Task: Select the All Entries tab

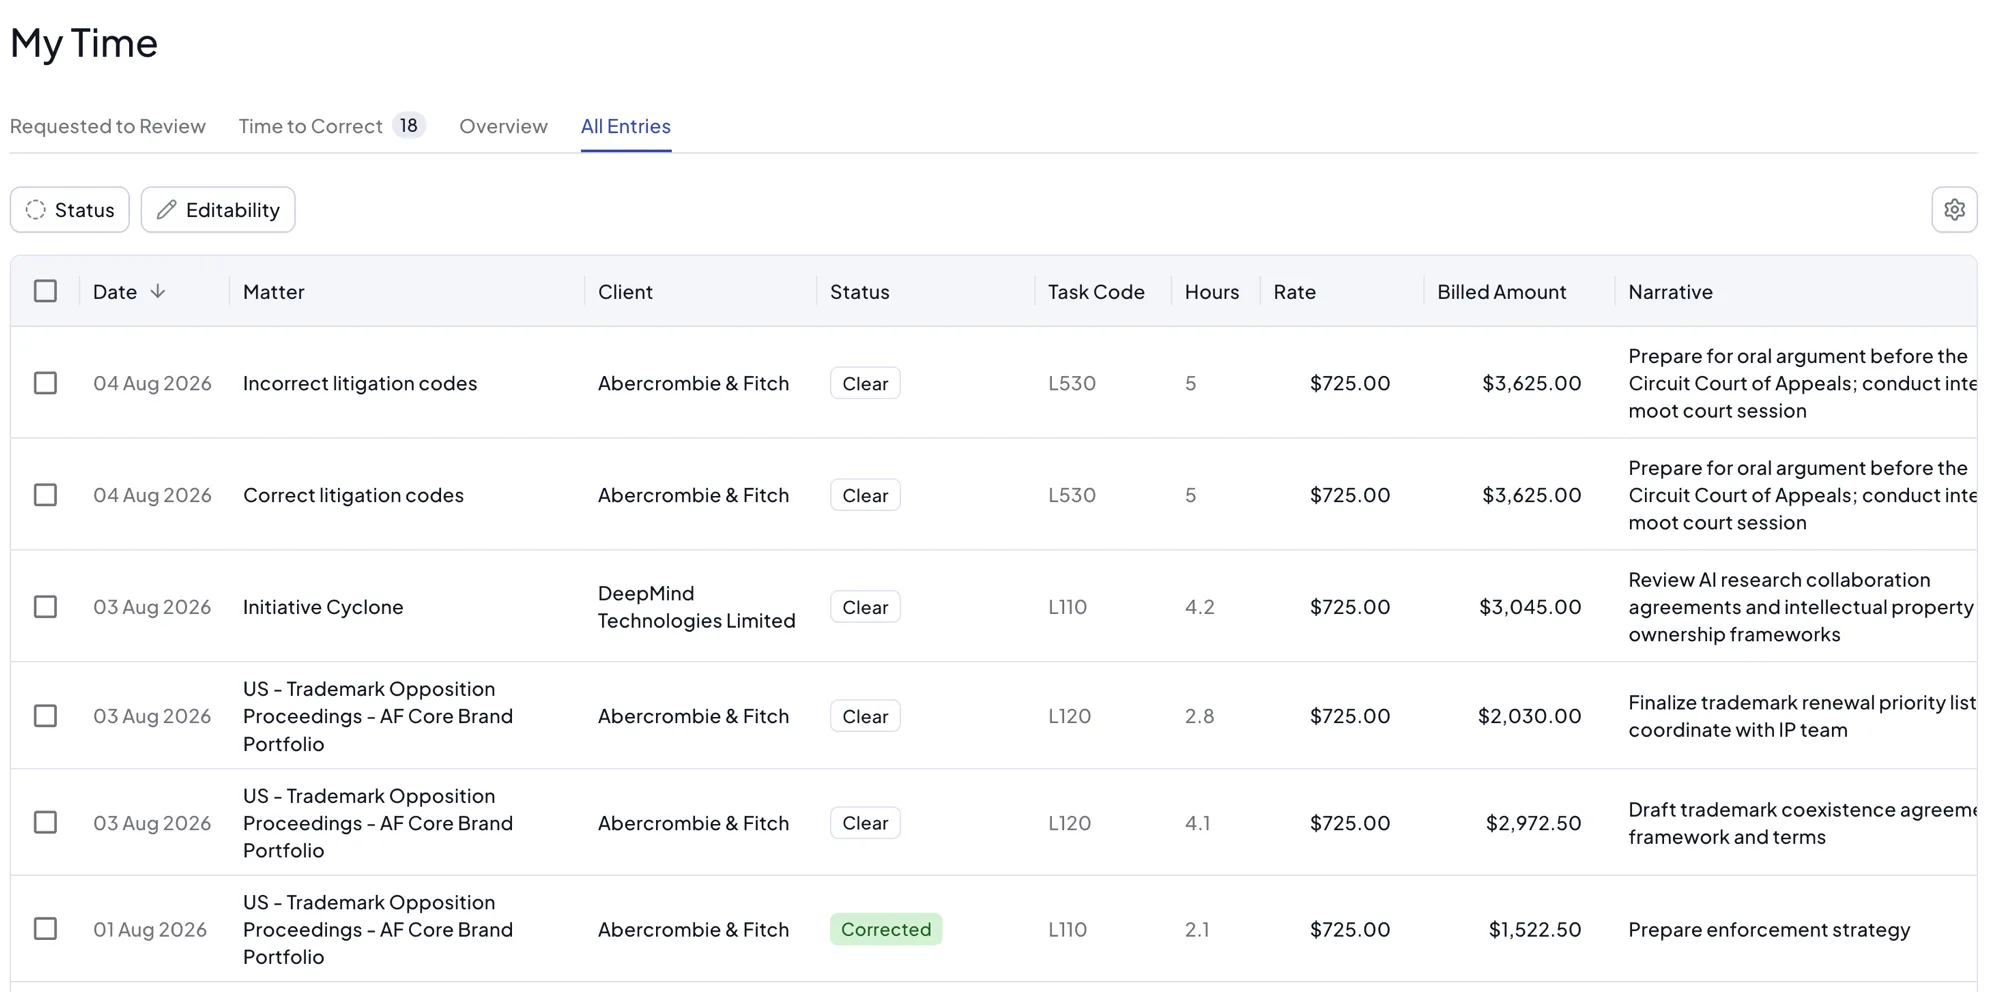Action: click(x=626, y=126)
